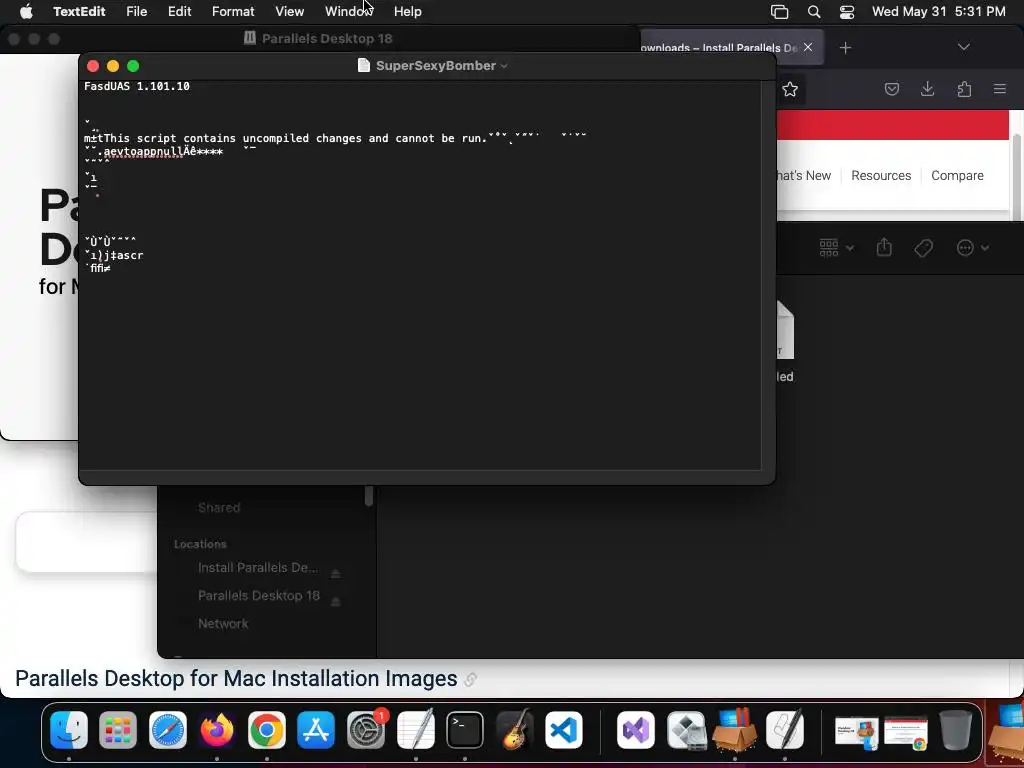This screenshot has width=1024, height=768.
Task: Open the Finder Action ellipsis menu
Action: 972,248
